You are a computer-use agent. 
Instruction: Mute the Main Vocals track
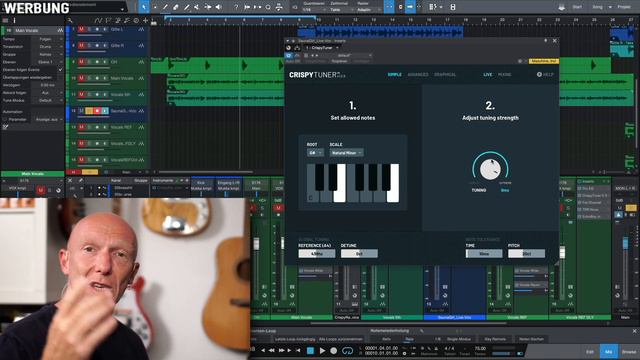click(x=81, y=78)
